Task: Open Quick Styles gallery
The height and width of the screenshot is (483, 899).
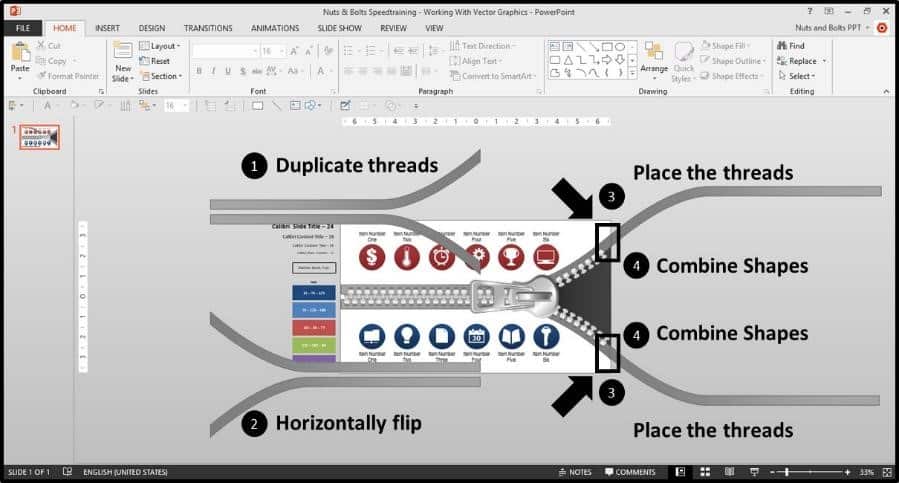Action: (682, 62)
